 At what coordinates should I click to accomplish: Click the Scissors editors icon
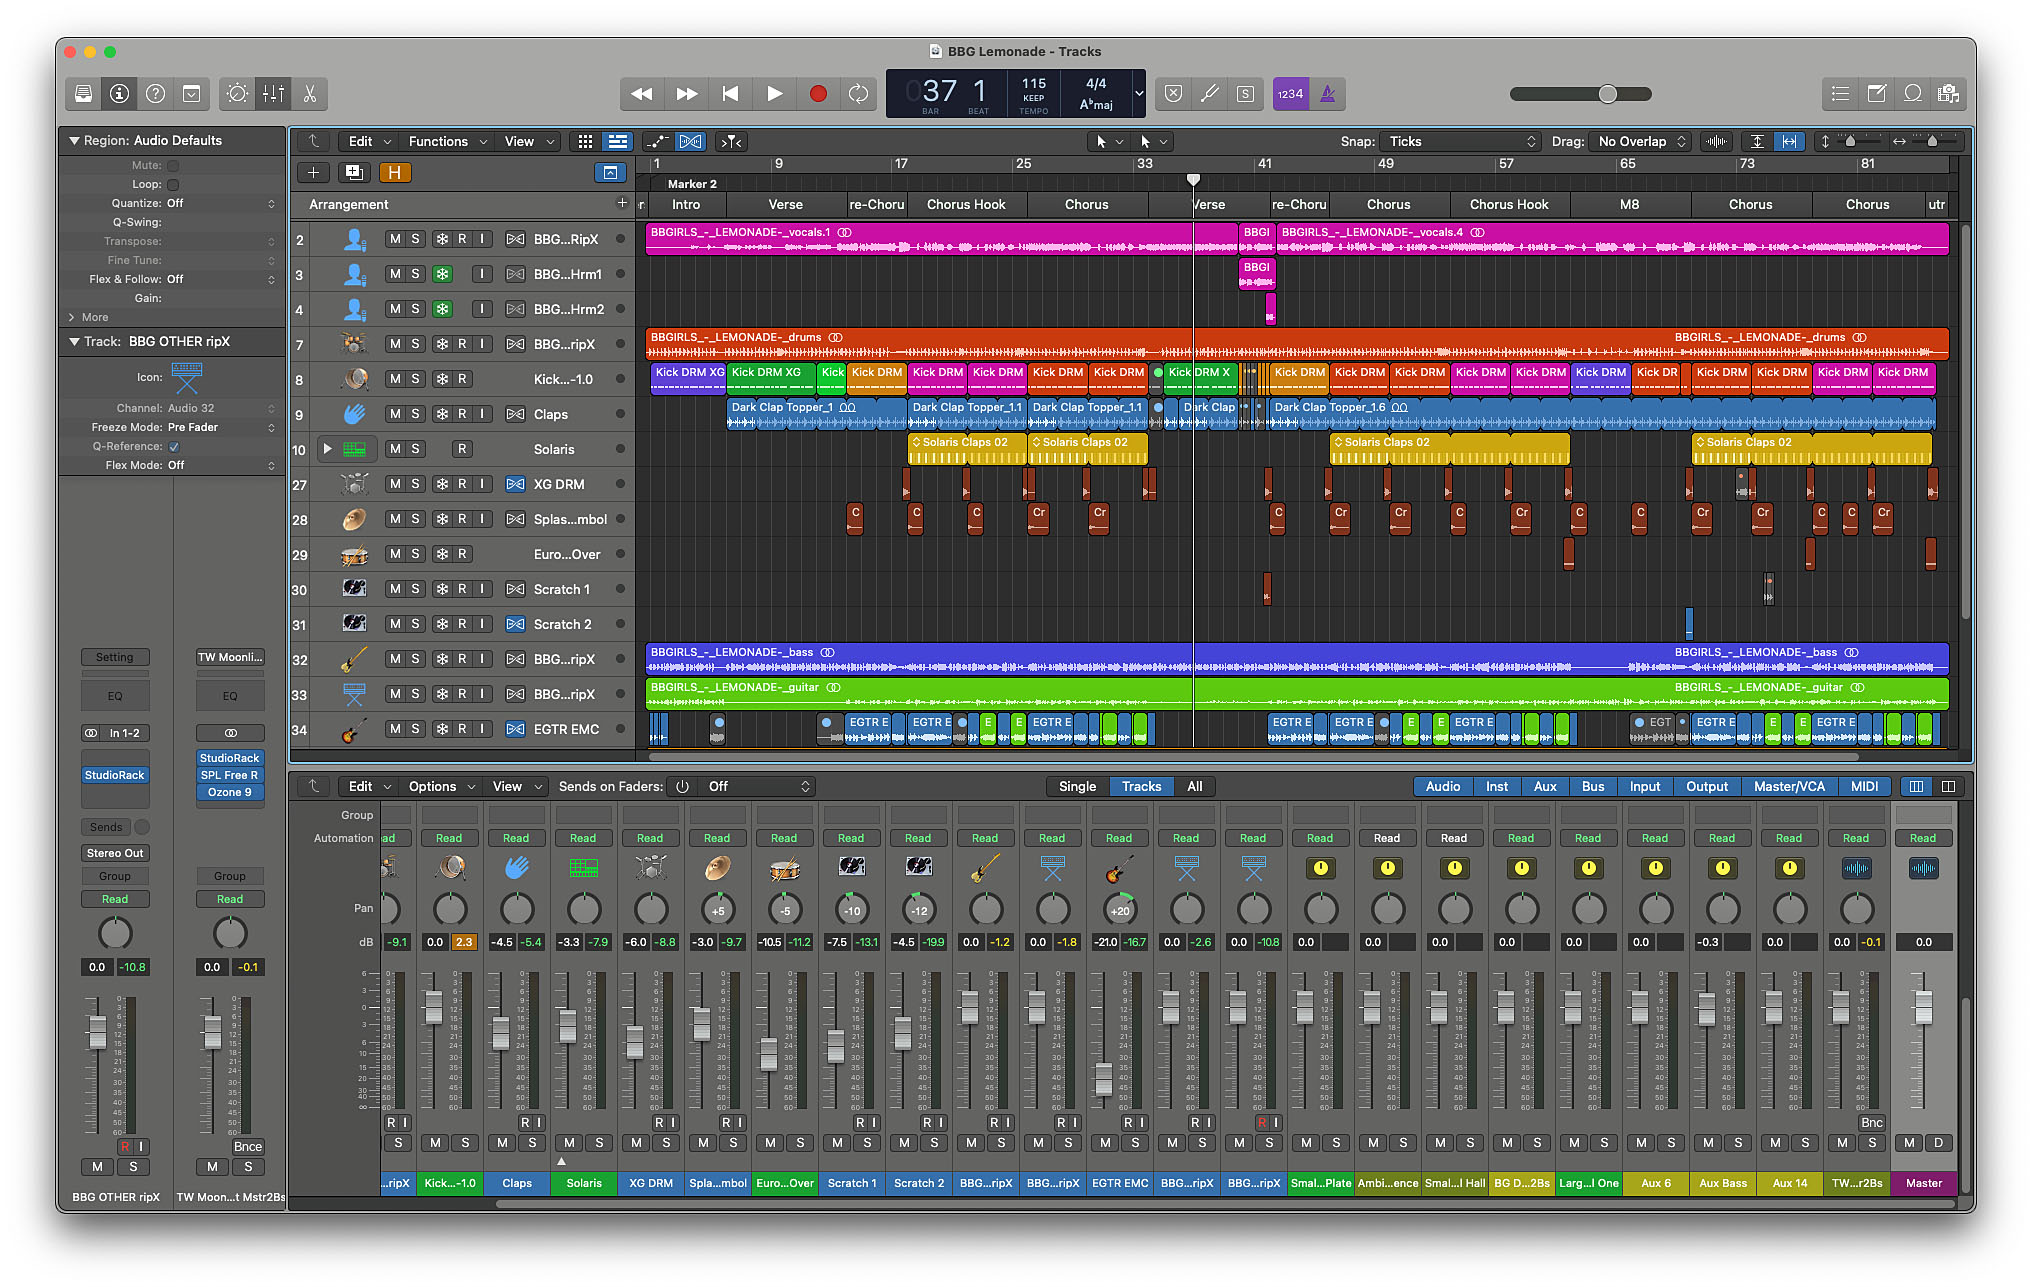click(x=310, y=94)
